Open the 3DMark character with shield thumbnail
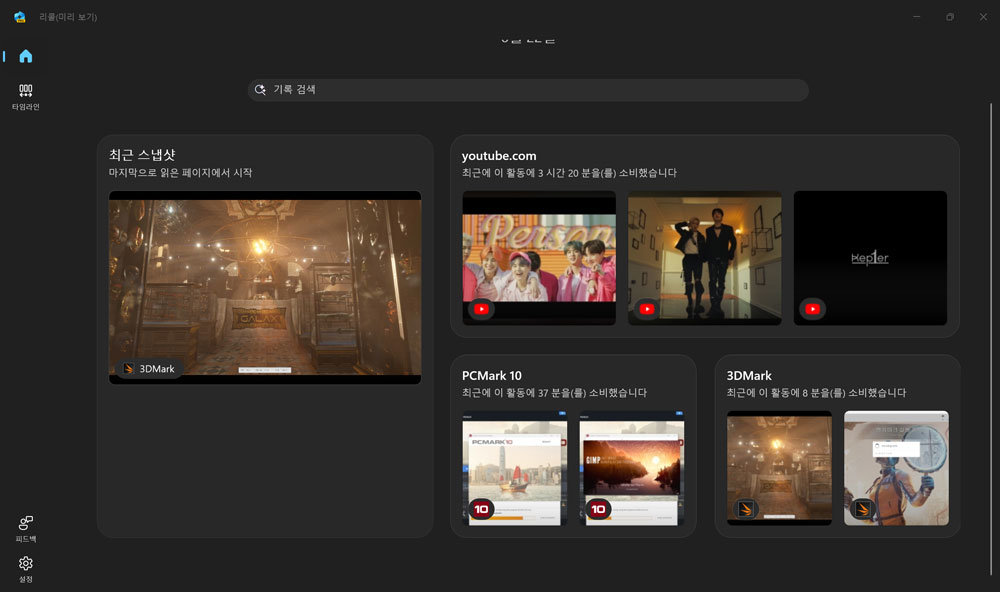The image size is (1000, 592). tap(896, 468)
